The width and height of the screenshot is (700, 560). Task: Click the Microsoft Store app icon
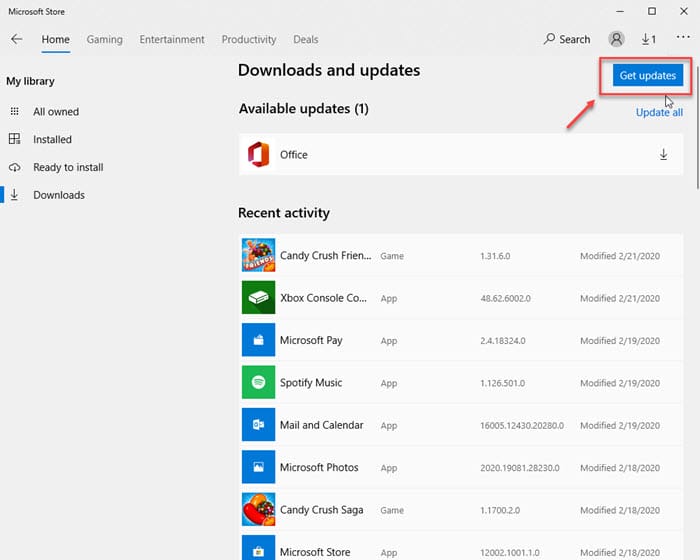(258, 548)
